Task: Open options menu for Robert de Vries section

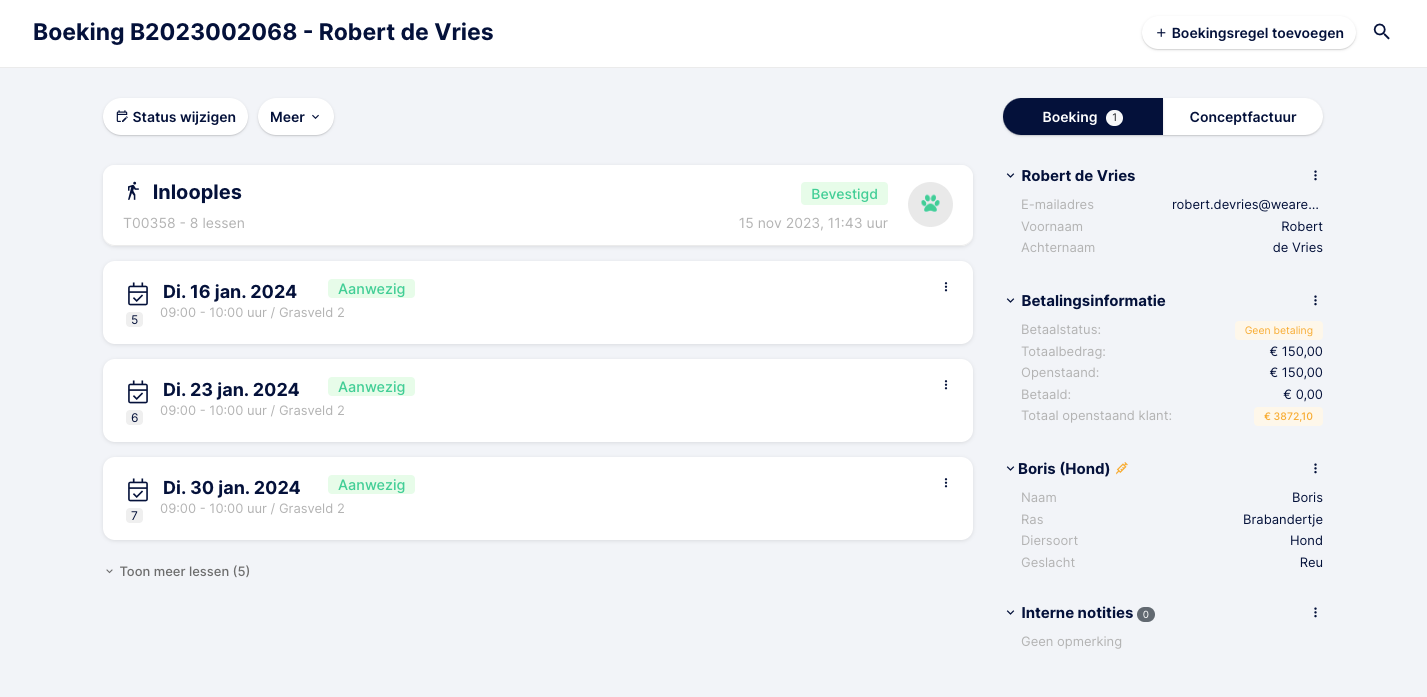Action: click(1315, 176)
